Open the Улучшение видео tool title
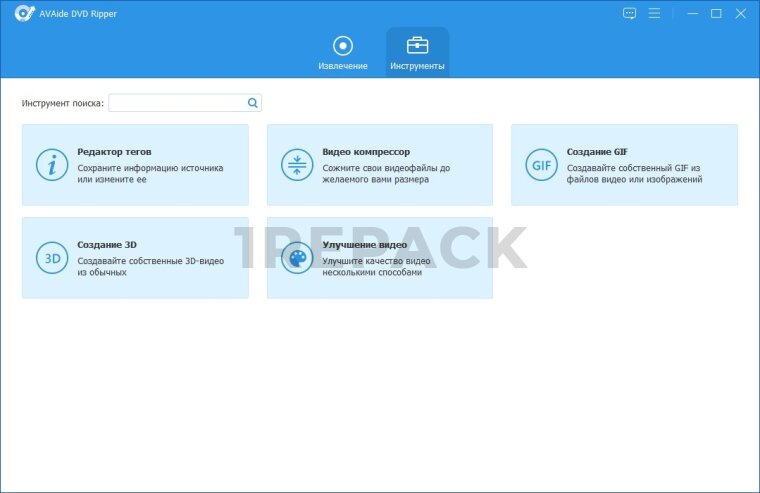 [x=364, y=245]
